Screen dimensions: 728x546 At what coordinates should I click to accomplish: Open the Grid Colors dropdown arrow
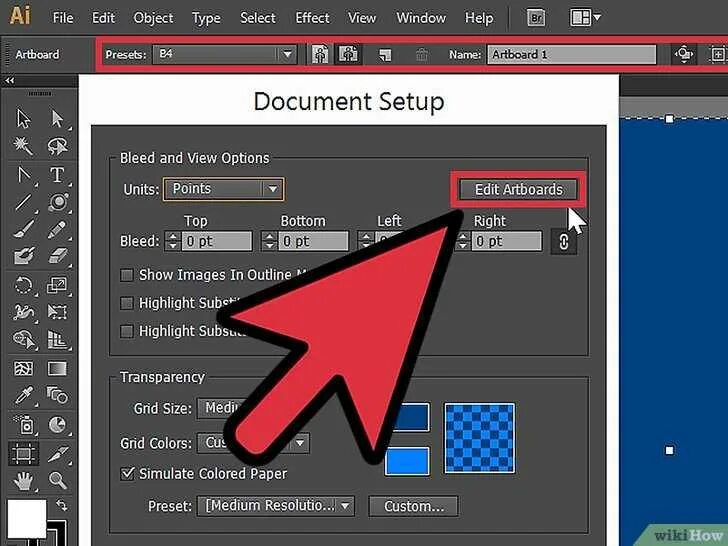(300, 443)
